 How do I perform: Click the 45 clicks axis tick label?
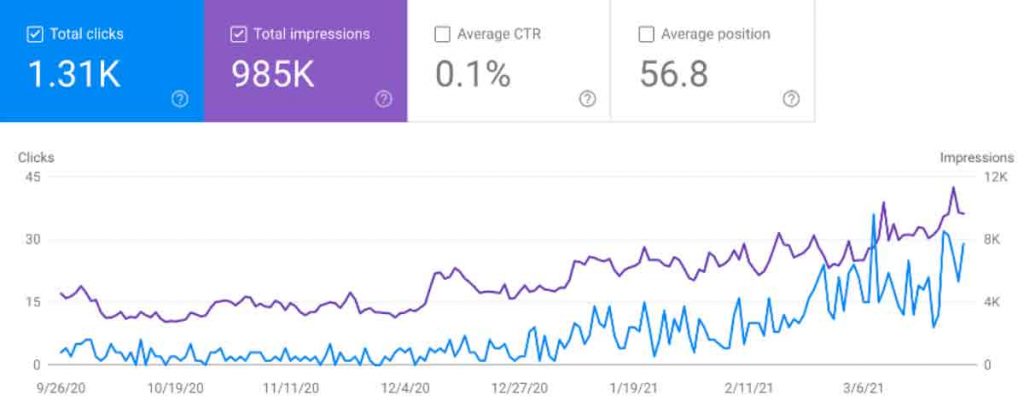[x=33, y=177]
